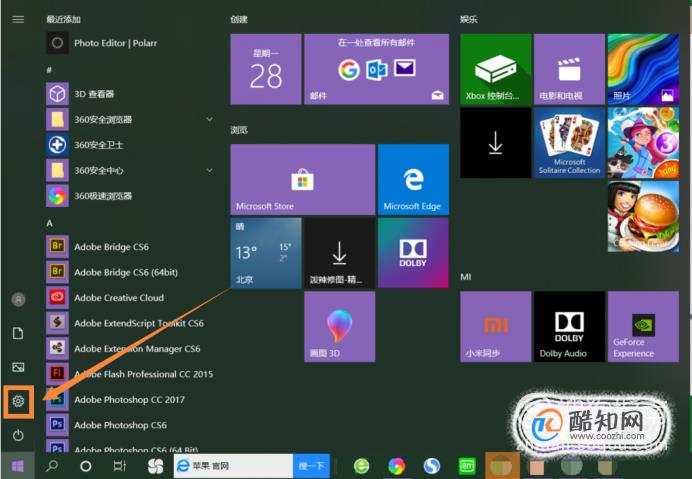Expand the 360安全浏览器 folder

click(209, 119)
